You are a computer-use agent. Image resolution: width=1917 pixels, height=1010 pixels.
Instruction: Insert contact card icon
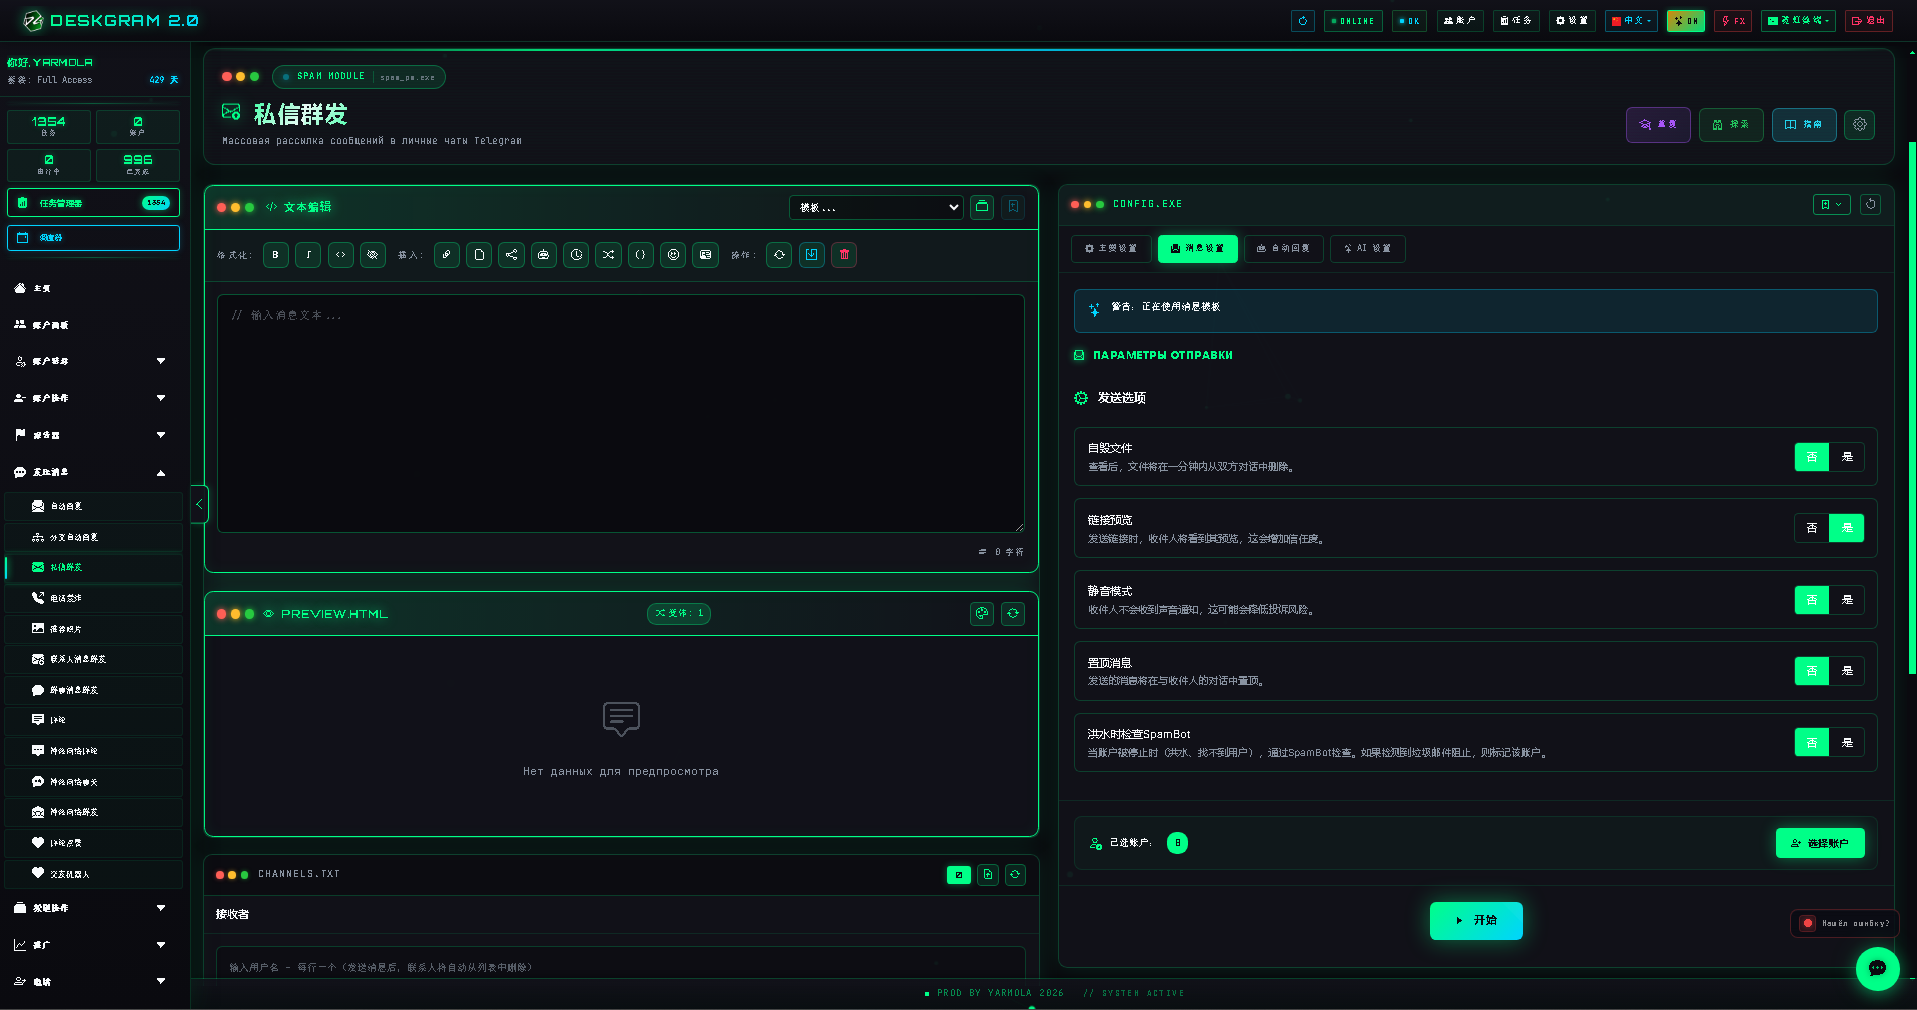705,255
